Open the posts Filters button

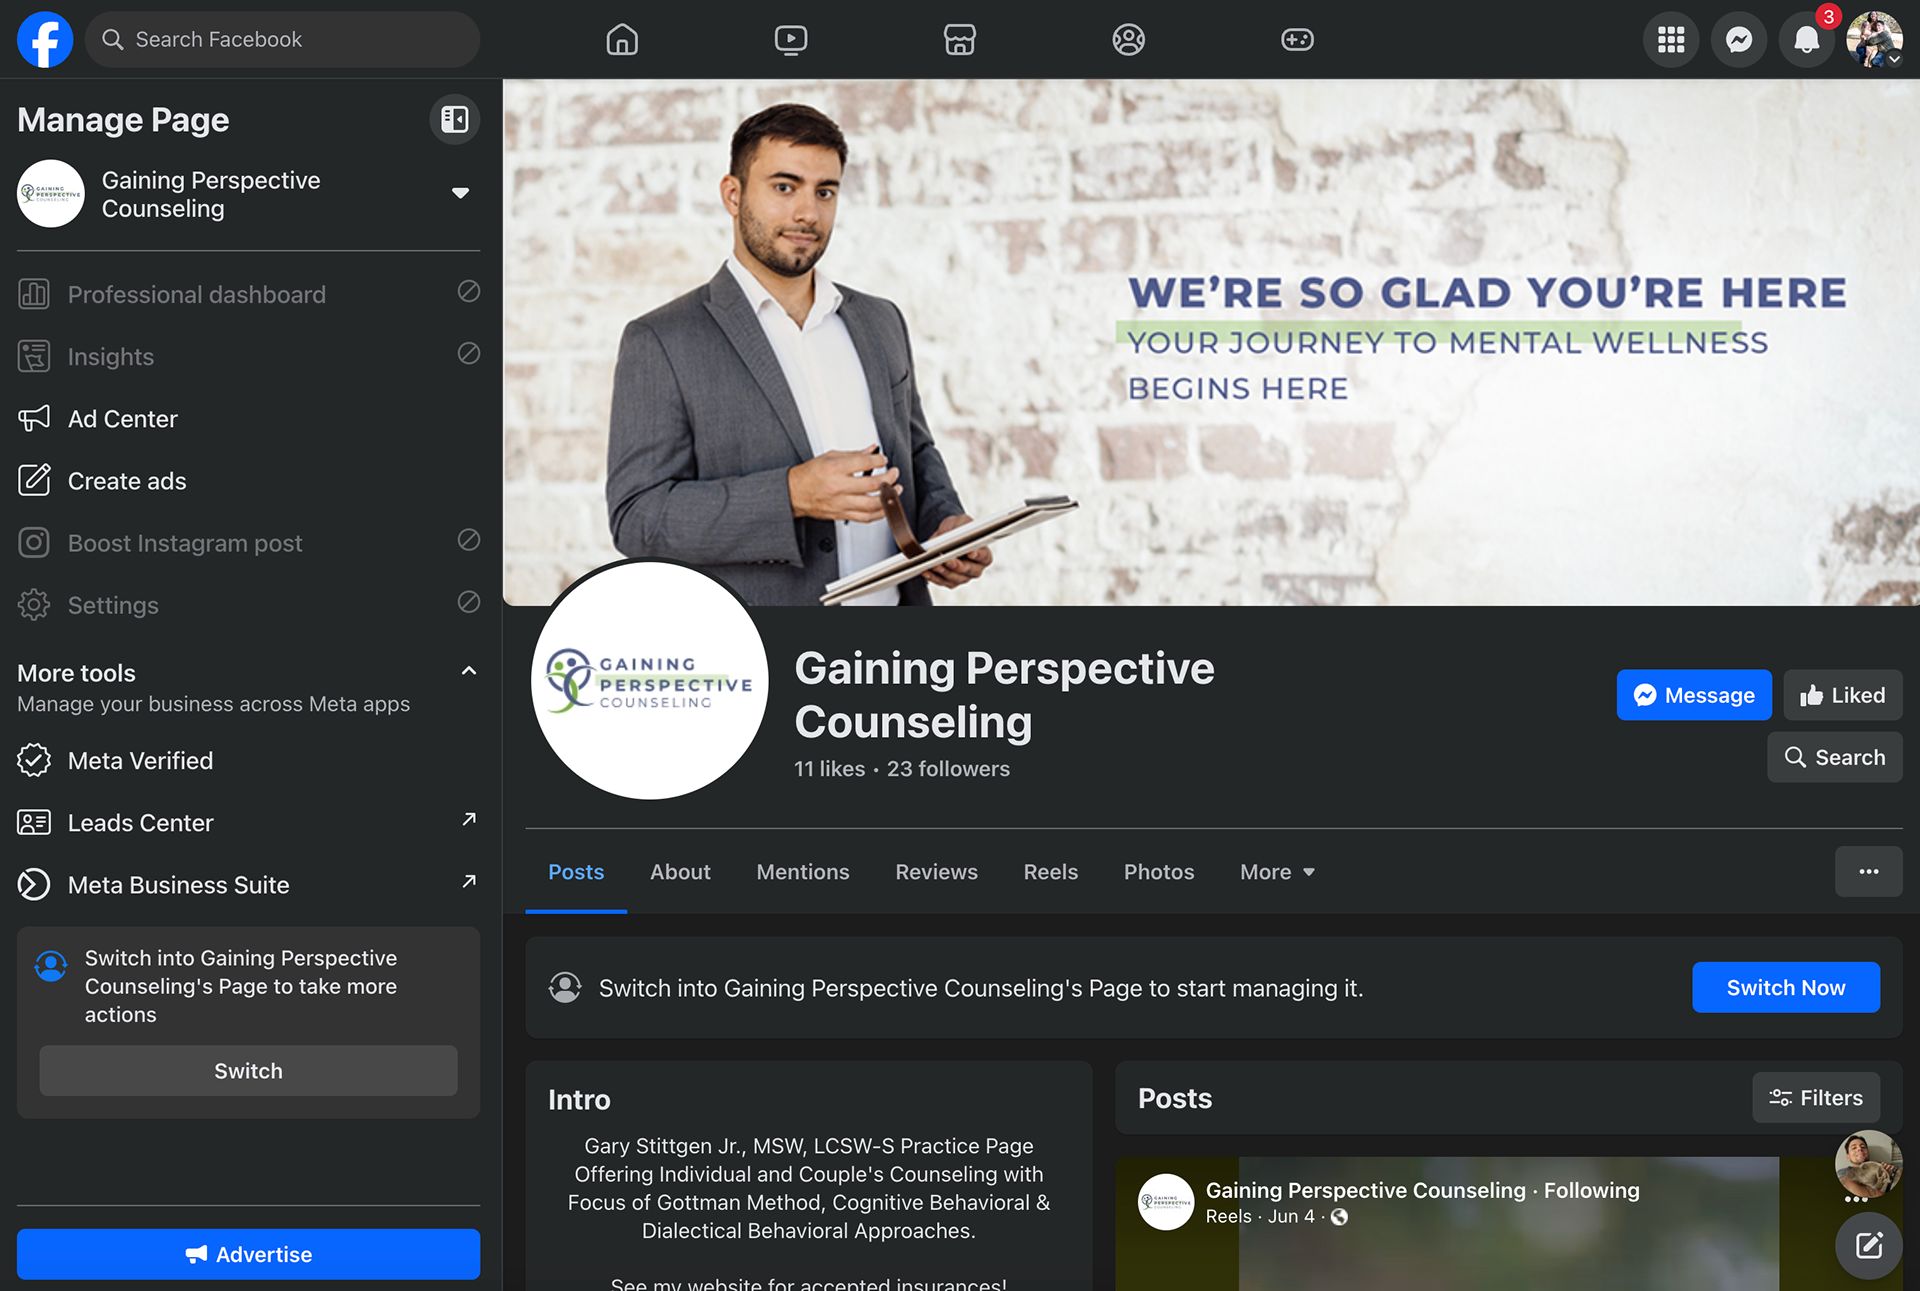(1816, 1098)
